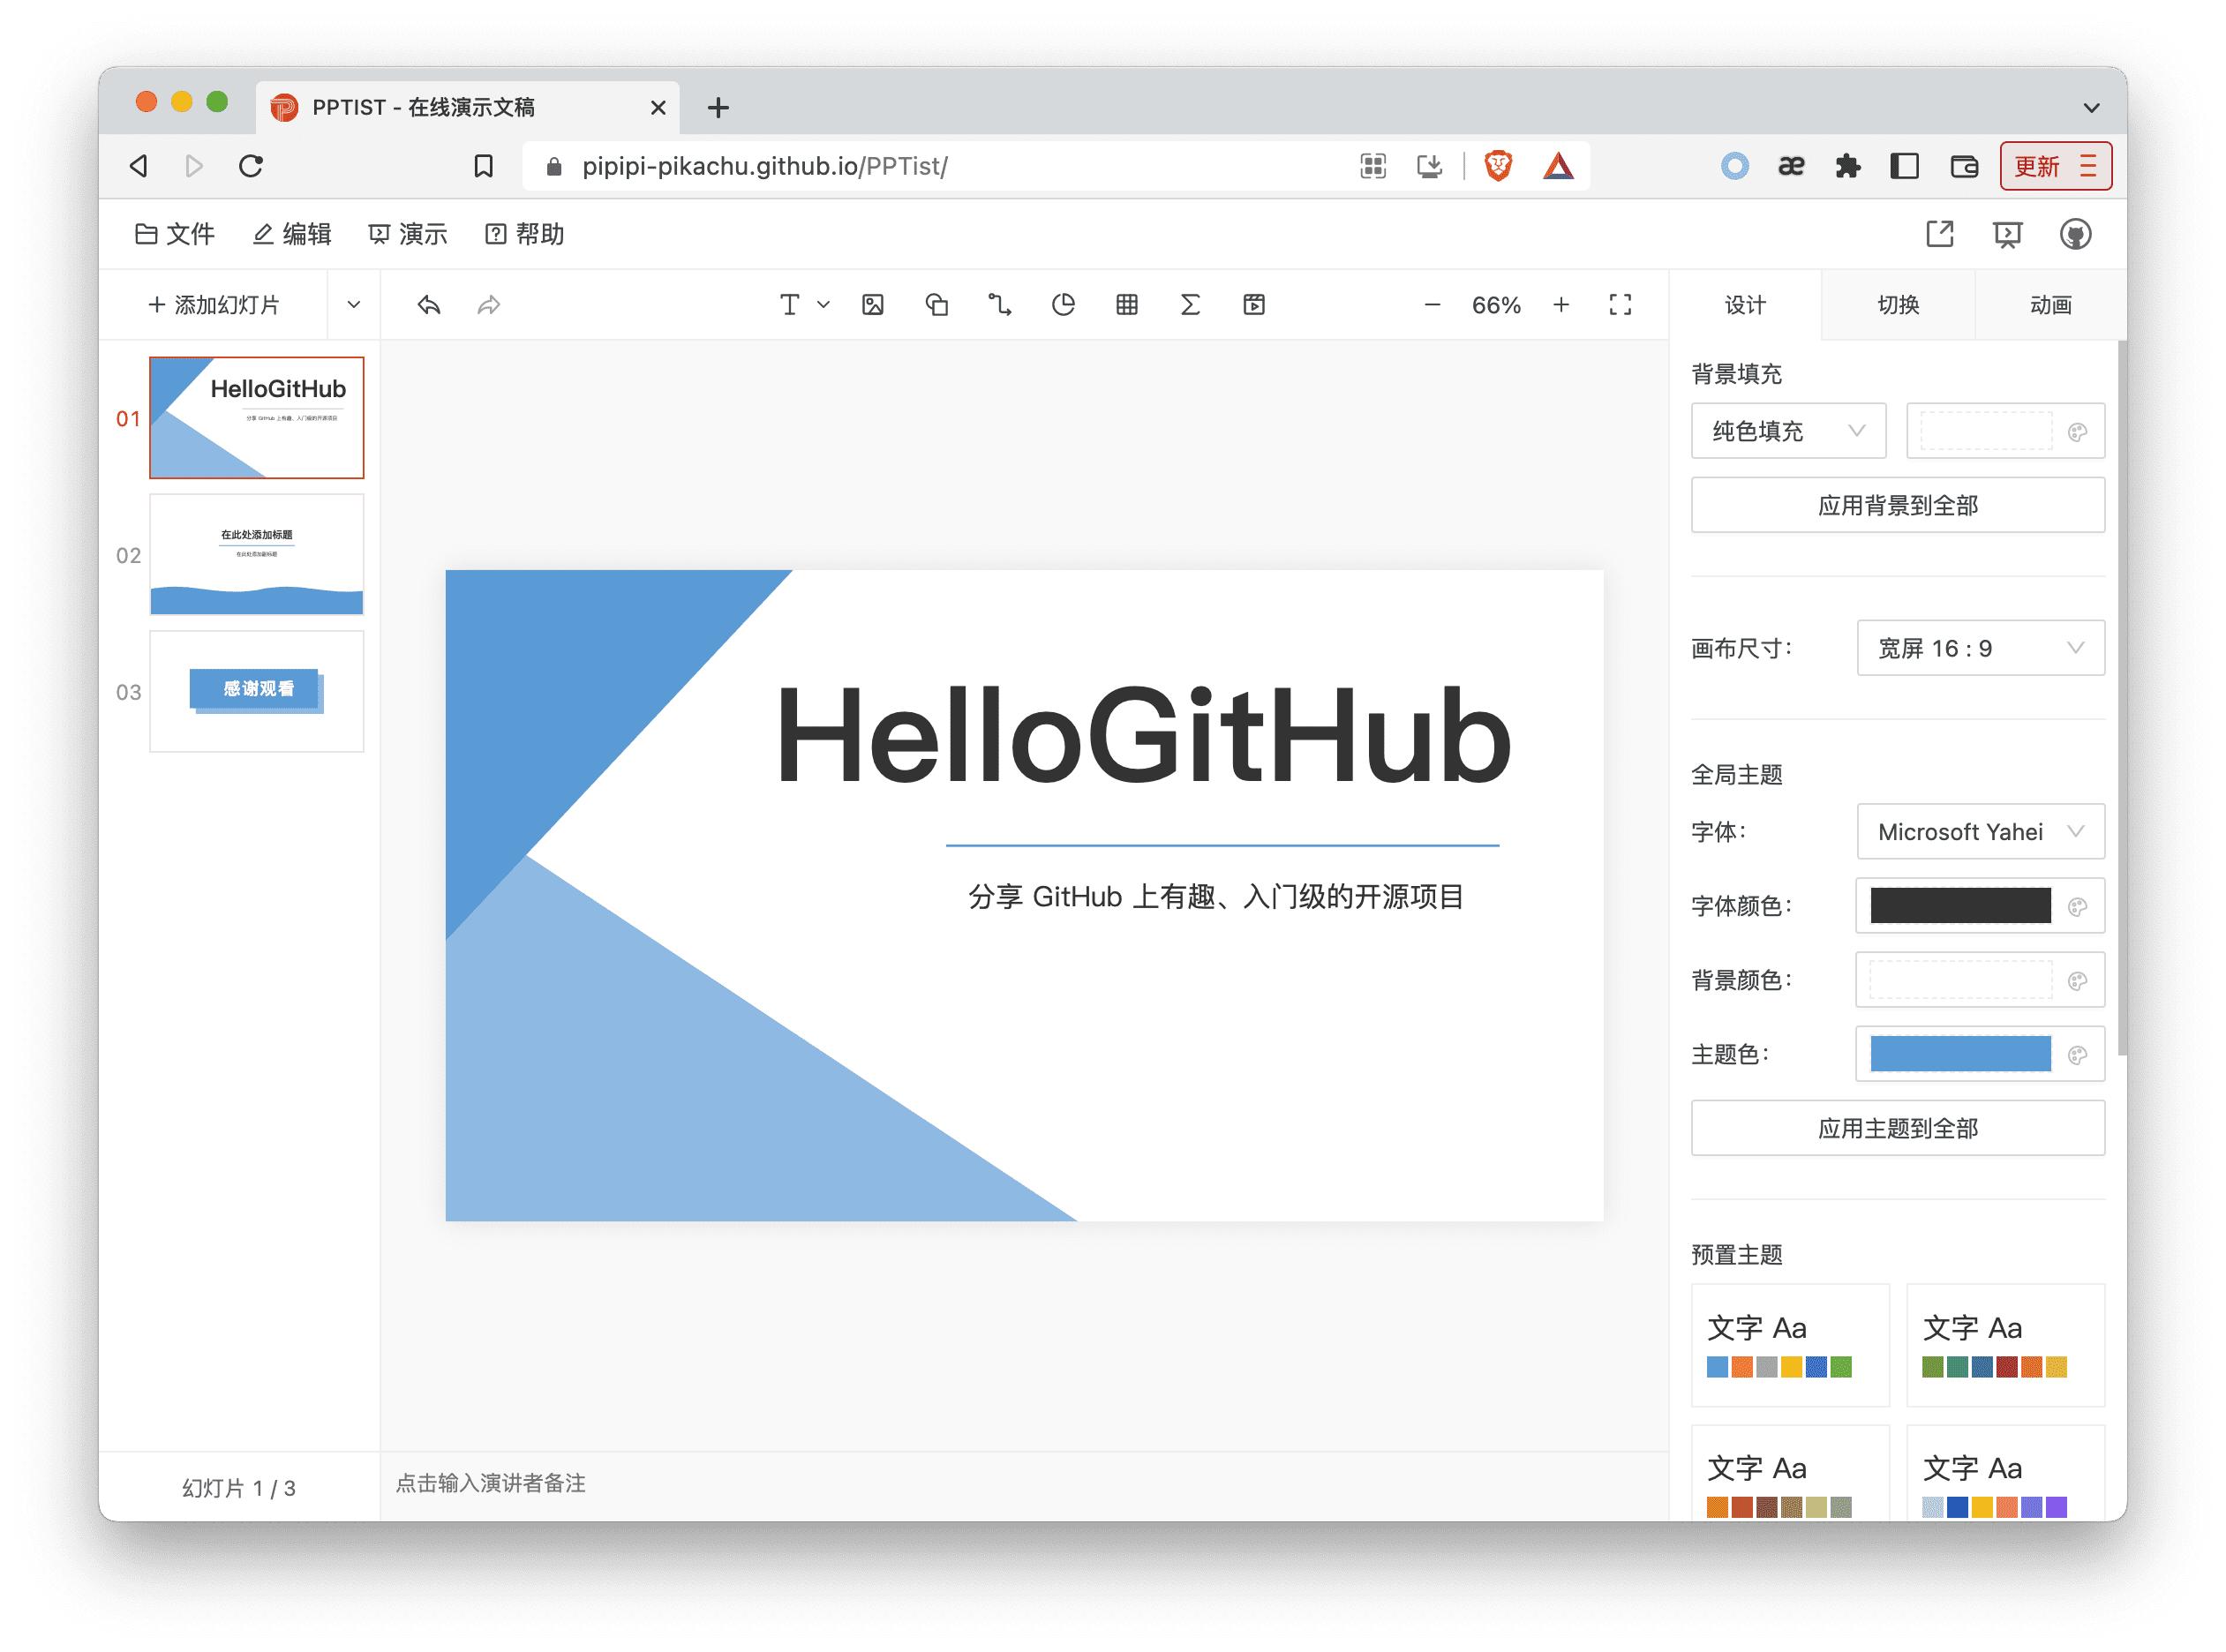Open the Insert Shape tool
Screen dimensions: 2226x1652
click(937, 305)
